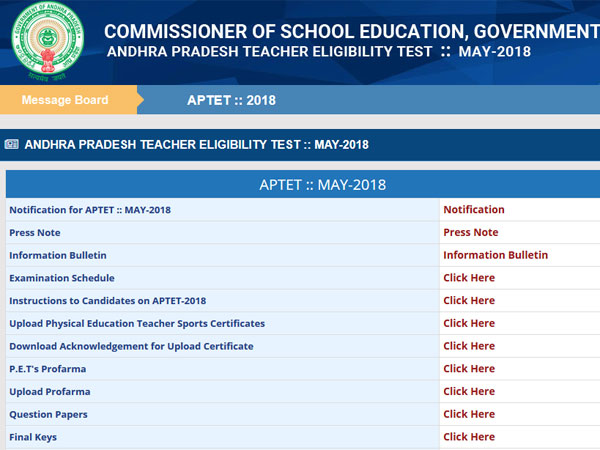Select the APTET :: 2018 tab
Image resolution: width=600 pixels, height=450 pixels.
click(231, 100)
